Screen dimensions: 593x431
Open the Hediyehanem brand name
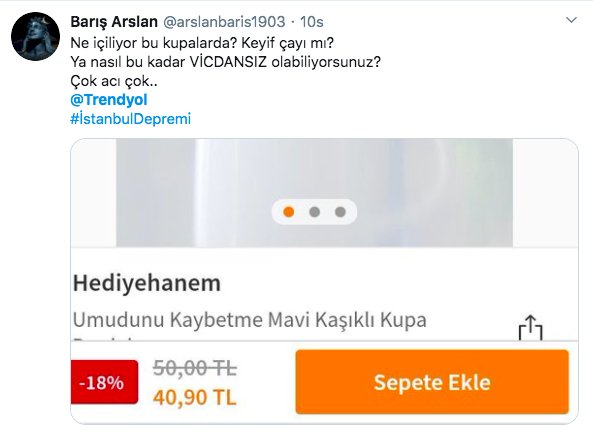click(147, 283)
